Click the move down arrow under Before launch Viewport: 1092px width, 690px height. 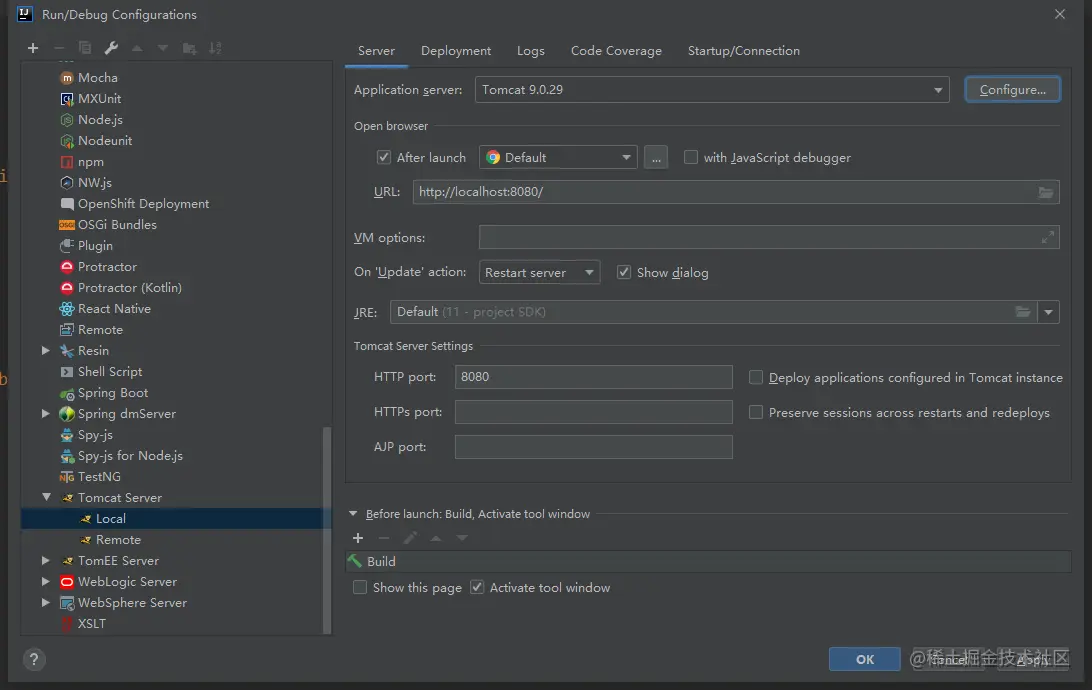click(462, 538)
